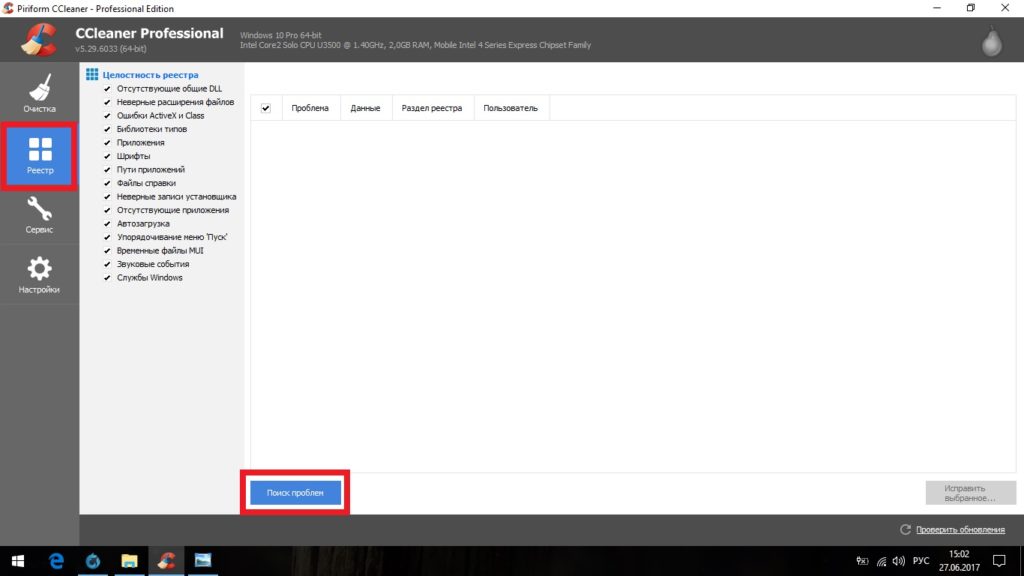The height and width of the screenshot is (576, 1024).
Task: Toggle the Библиотеки типов checkbox
Action: 107,129
